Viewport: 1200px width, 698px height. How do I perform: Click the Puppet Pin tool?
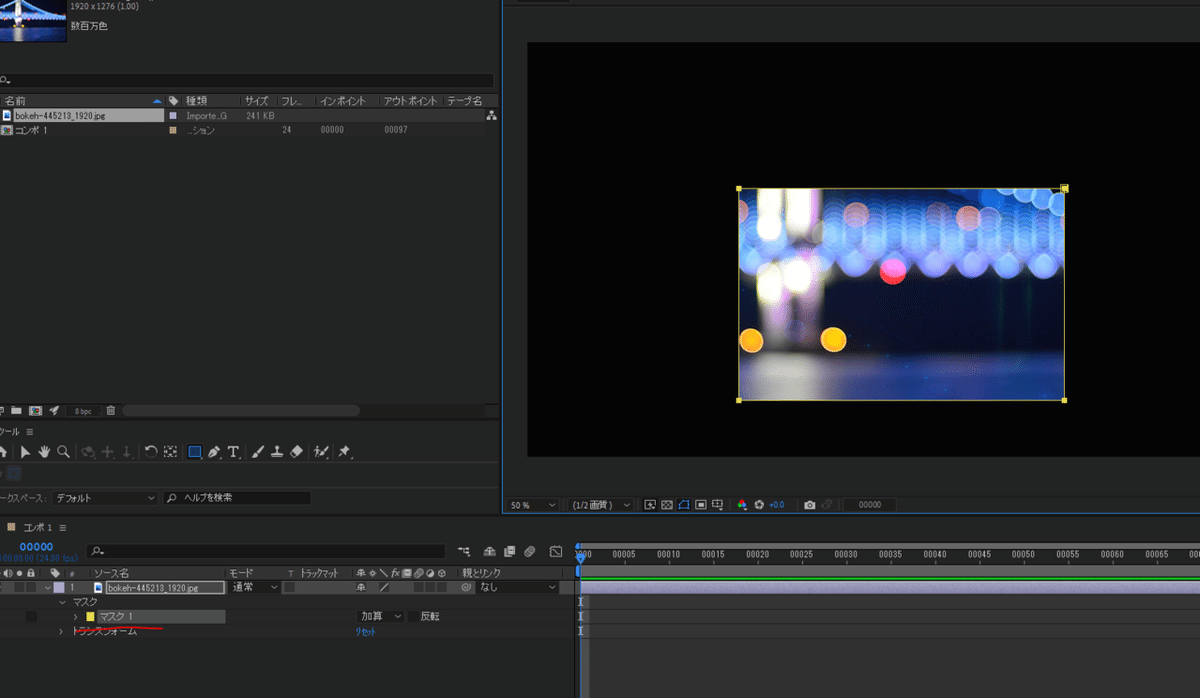tap(344, 452)
